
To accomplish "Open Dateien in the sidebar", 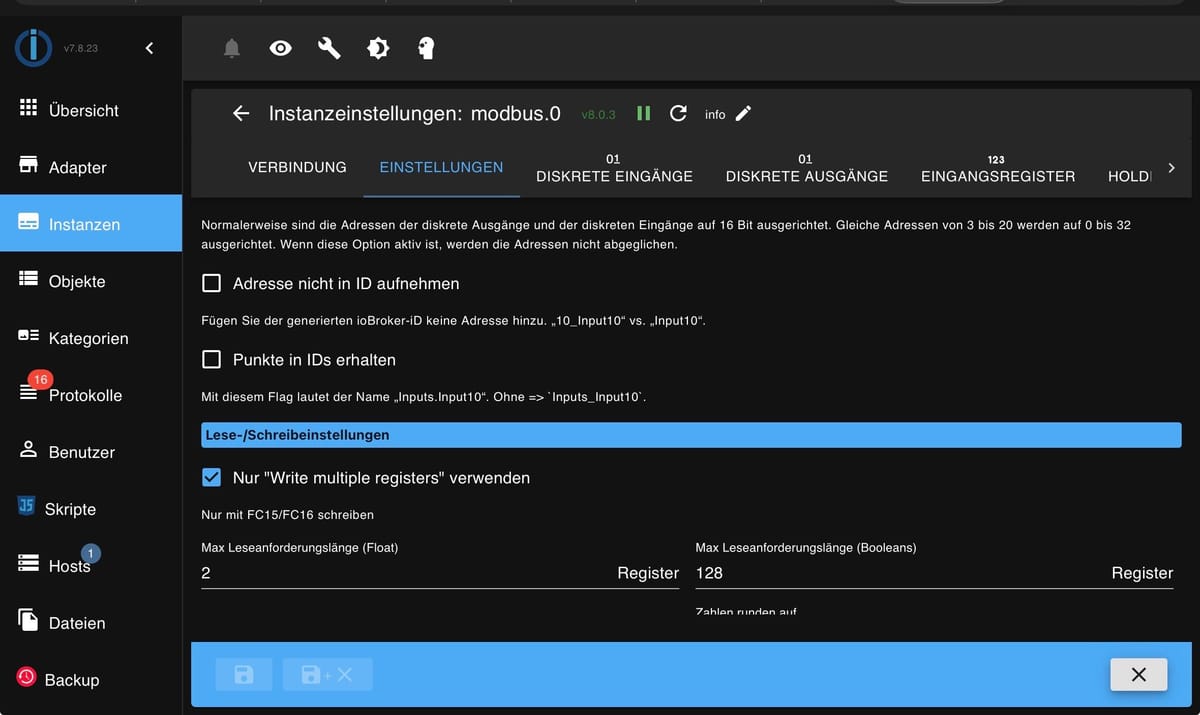I will [91, 623].
